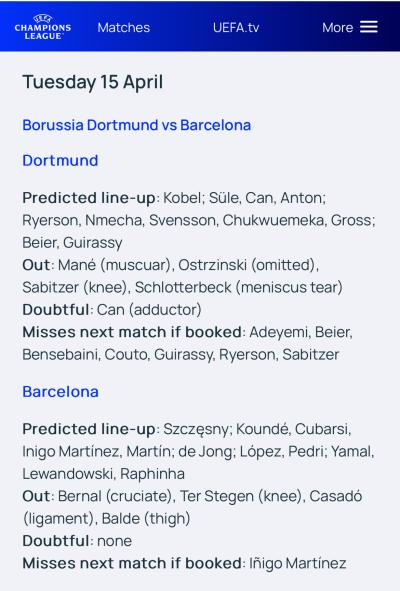Click Barcelona's Predicted line-up label
400x591 pixels.
point(89,429)
